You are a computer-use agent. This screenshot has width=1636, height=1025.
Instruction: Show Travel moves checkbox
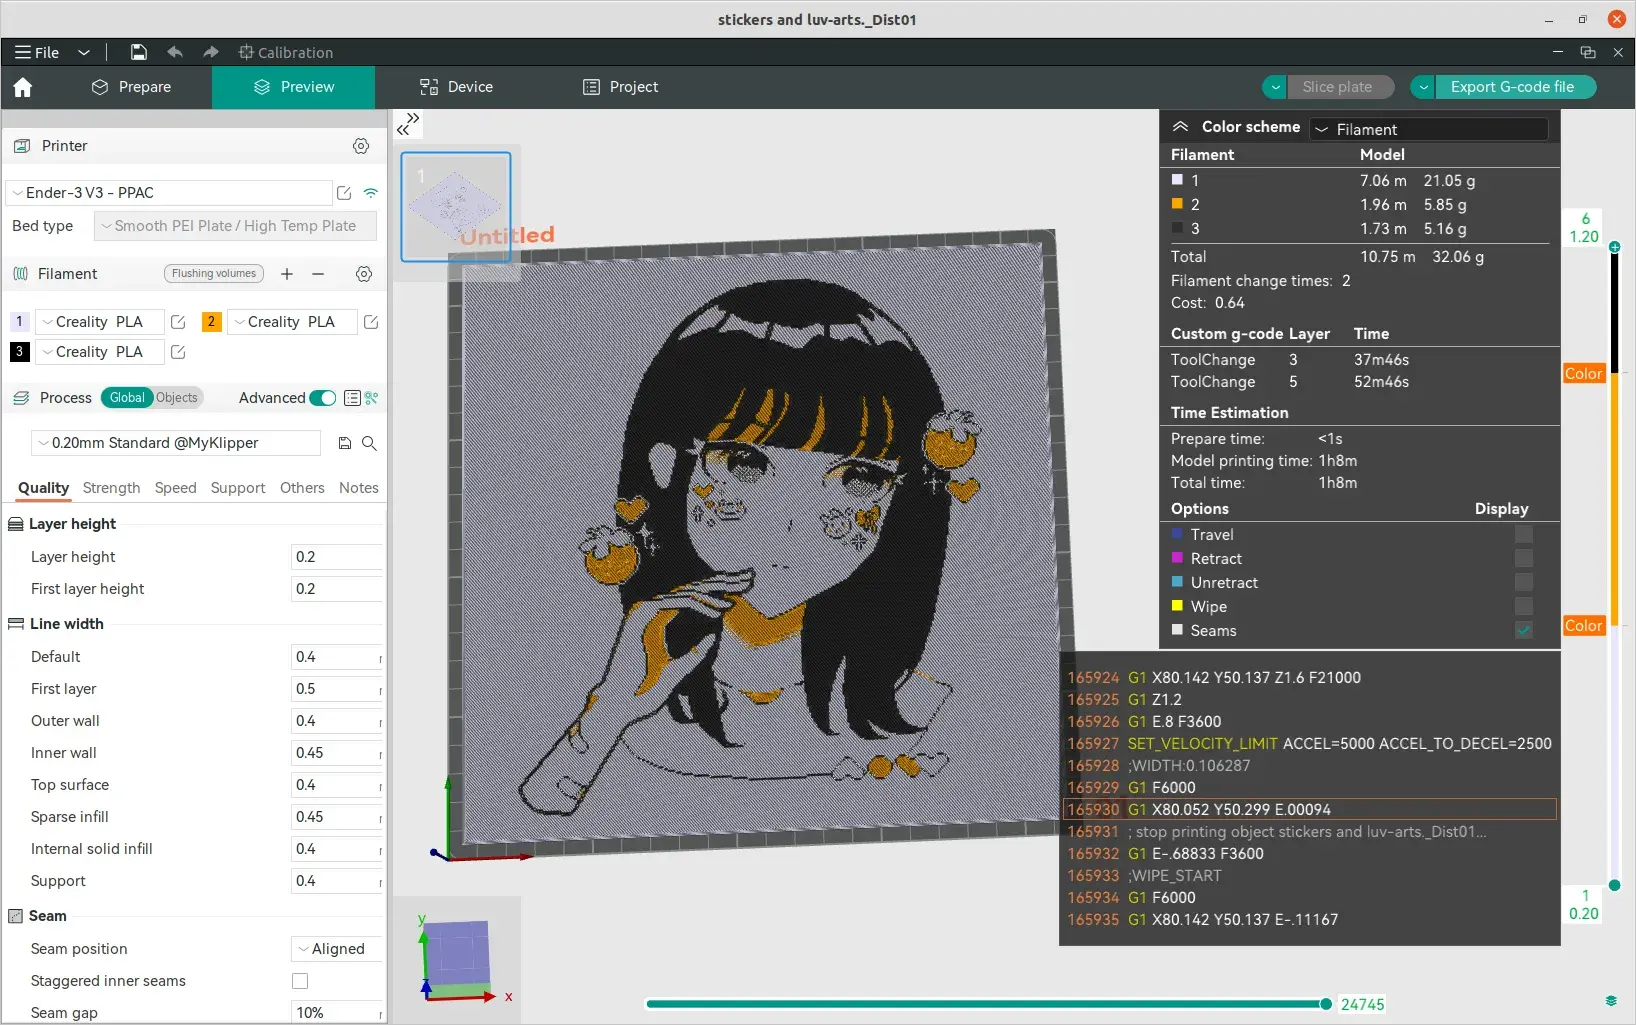pyautogui.click(x=1524, y=535)
